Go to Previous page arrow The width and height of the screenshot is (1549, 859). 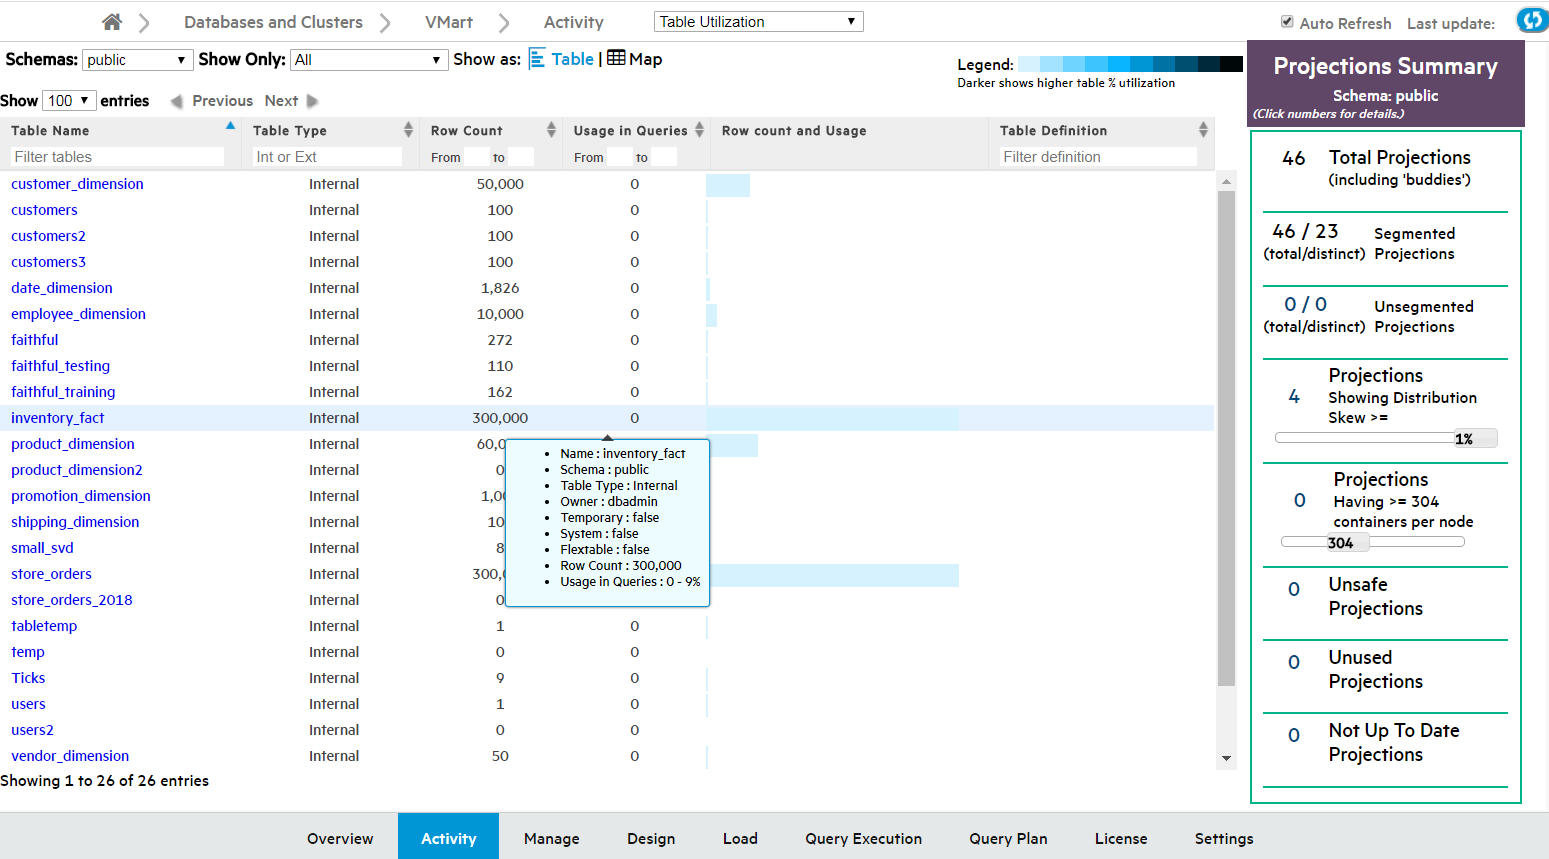[x=177, y=101]
